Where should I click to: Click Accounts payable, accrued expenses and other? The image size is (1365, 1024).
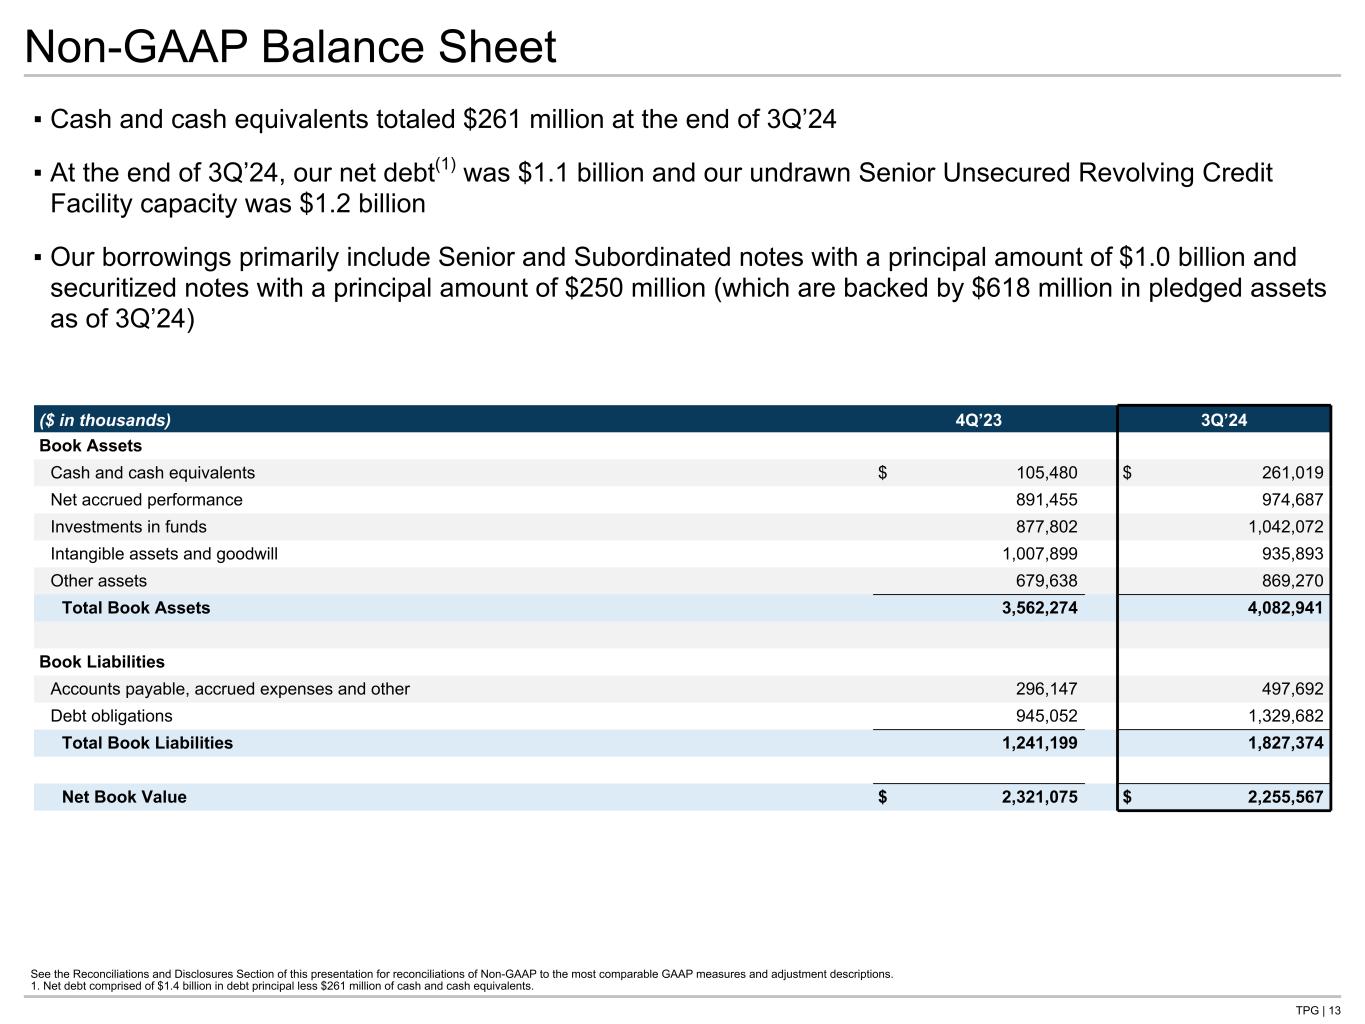click(x=230, y=689)
